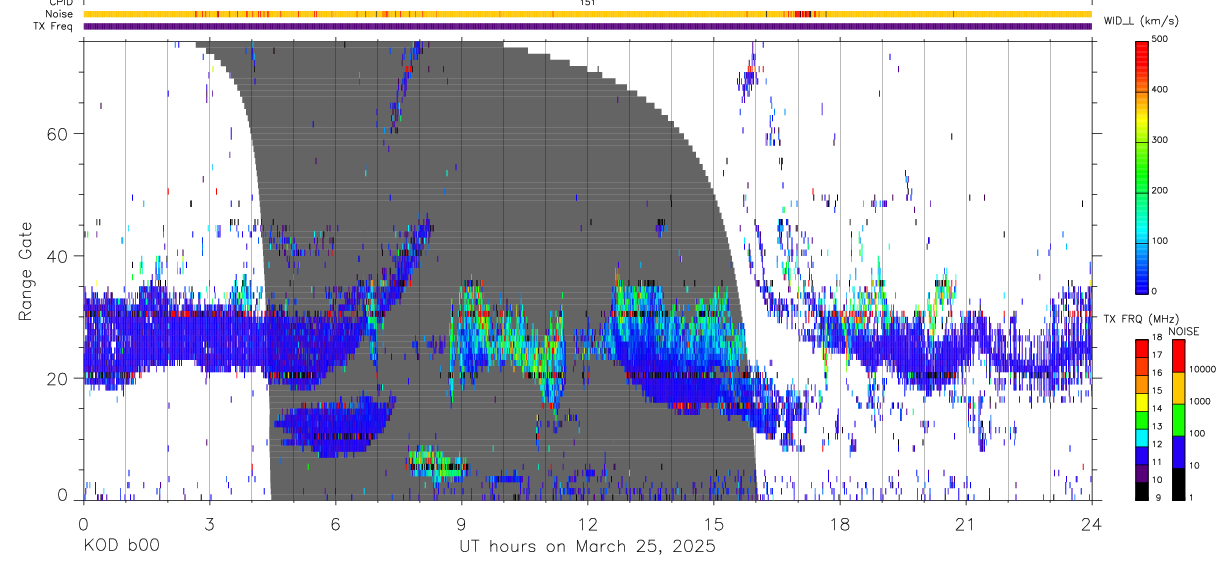Click the 500 tick on velocity width colorbar
1228x567 pixels.
[1159, 39]
